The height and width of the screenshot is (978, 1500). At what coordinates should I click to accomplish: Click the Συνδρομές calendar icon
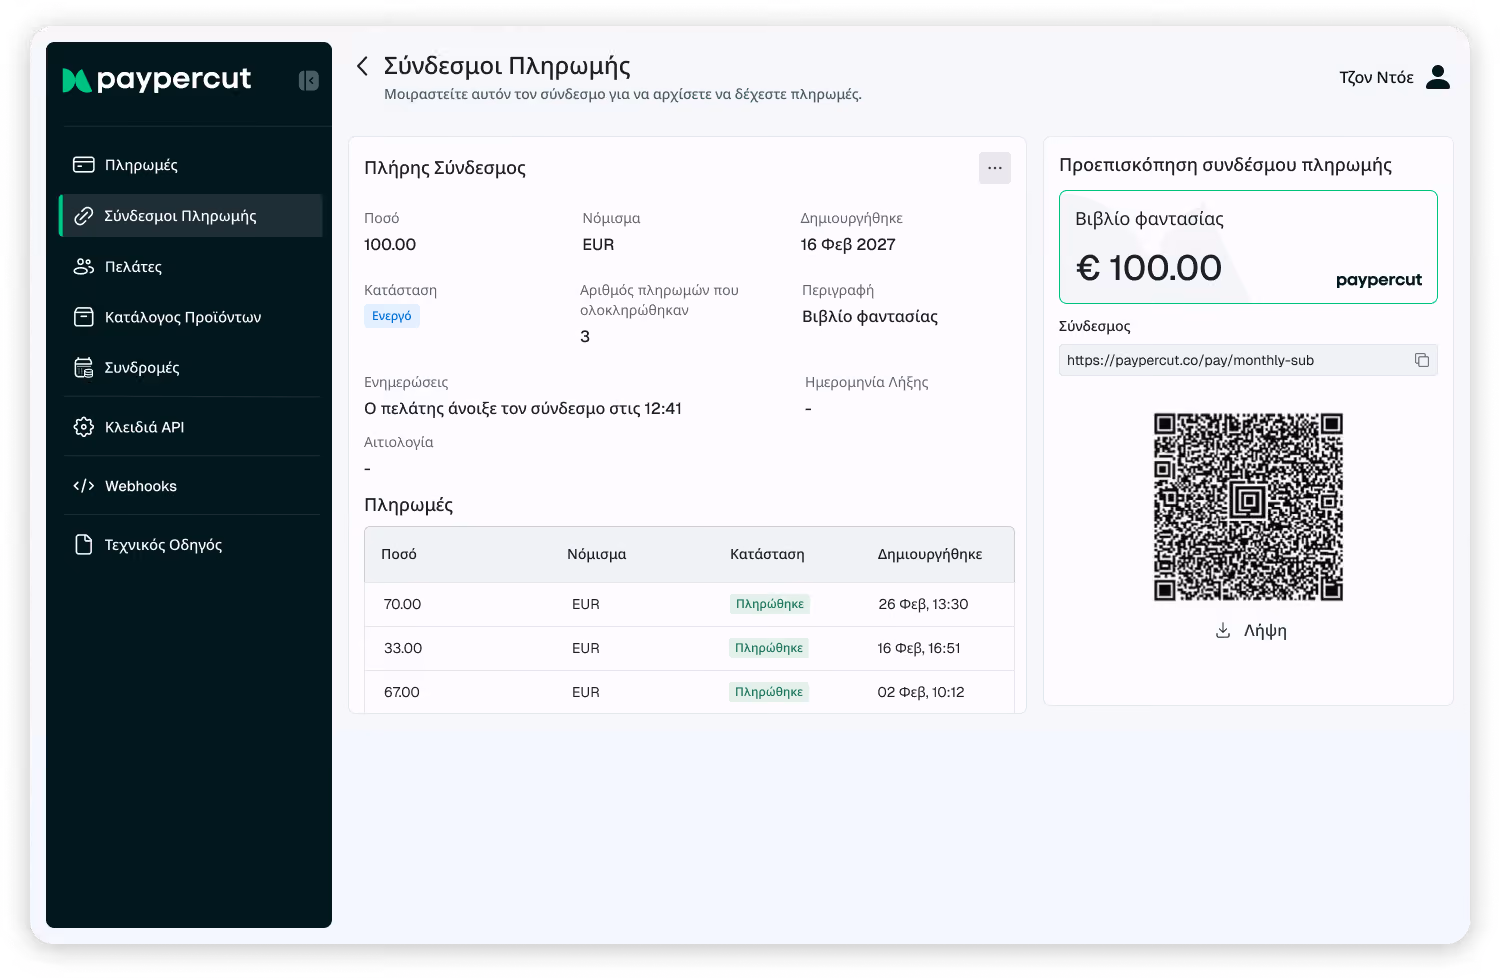tap(84, 368)
